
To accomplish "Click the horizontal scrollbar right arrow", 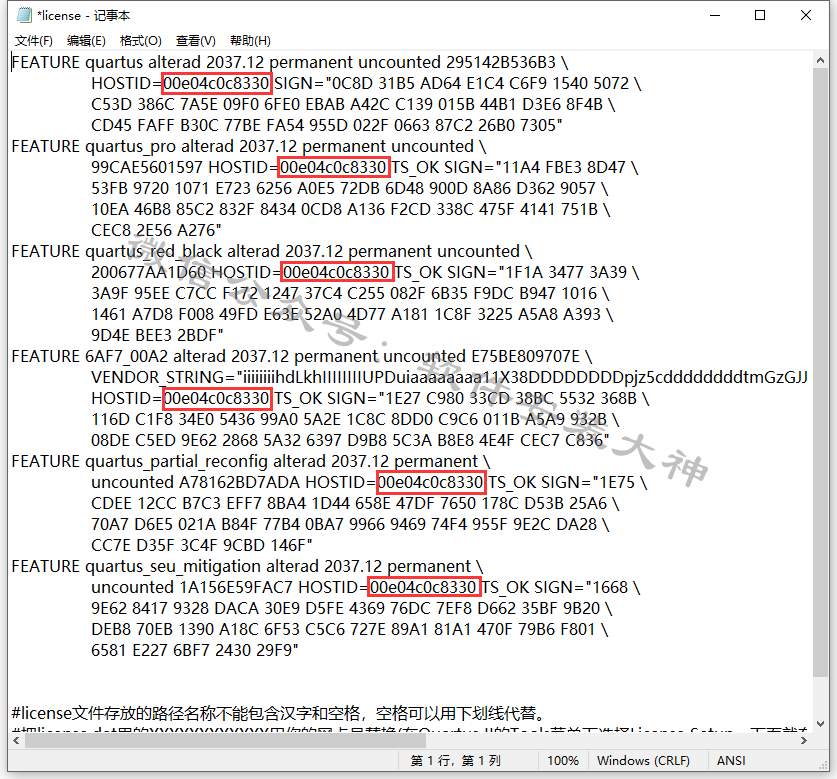I will tap(804, 741).
